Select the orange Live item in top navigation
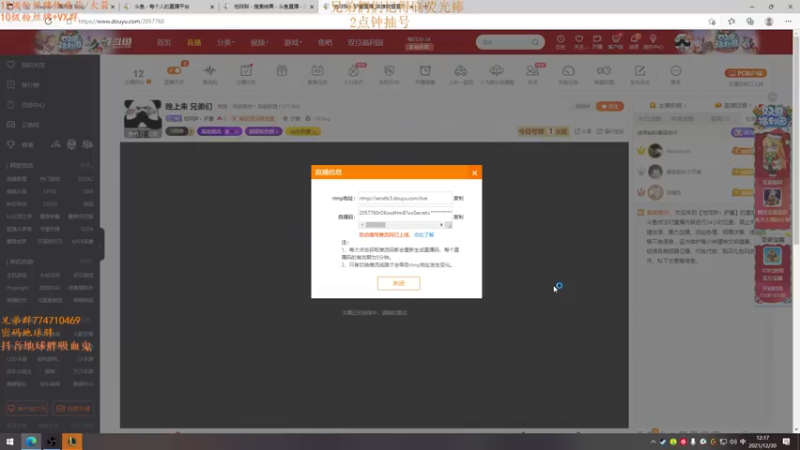 pyautogui.click(x=194, y=42)
